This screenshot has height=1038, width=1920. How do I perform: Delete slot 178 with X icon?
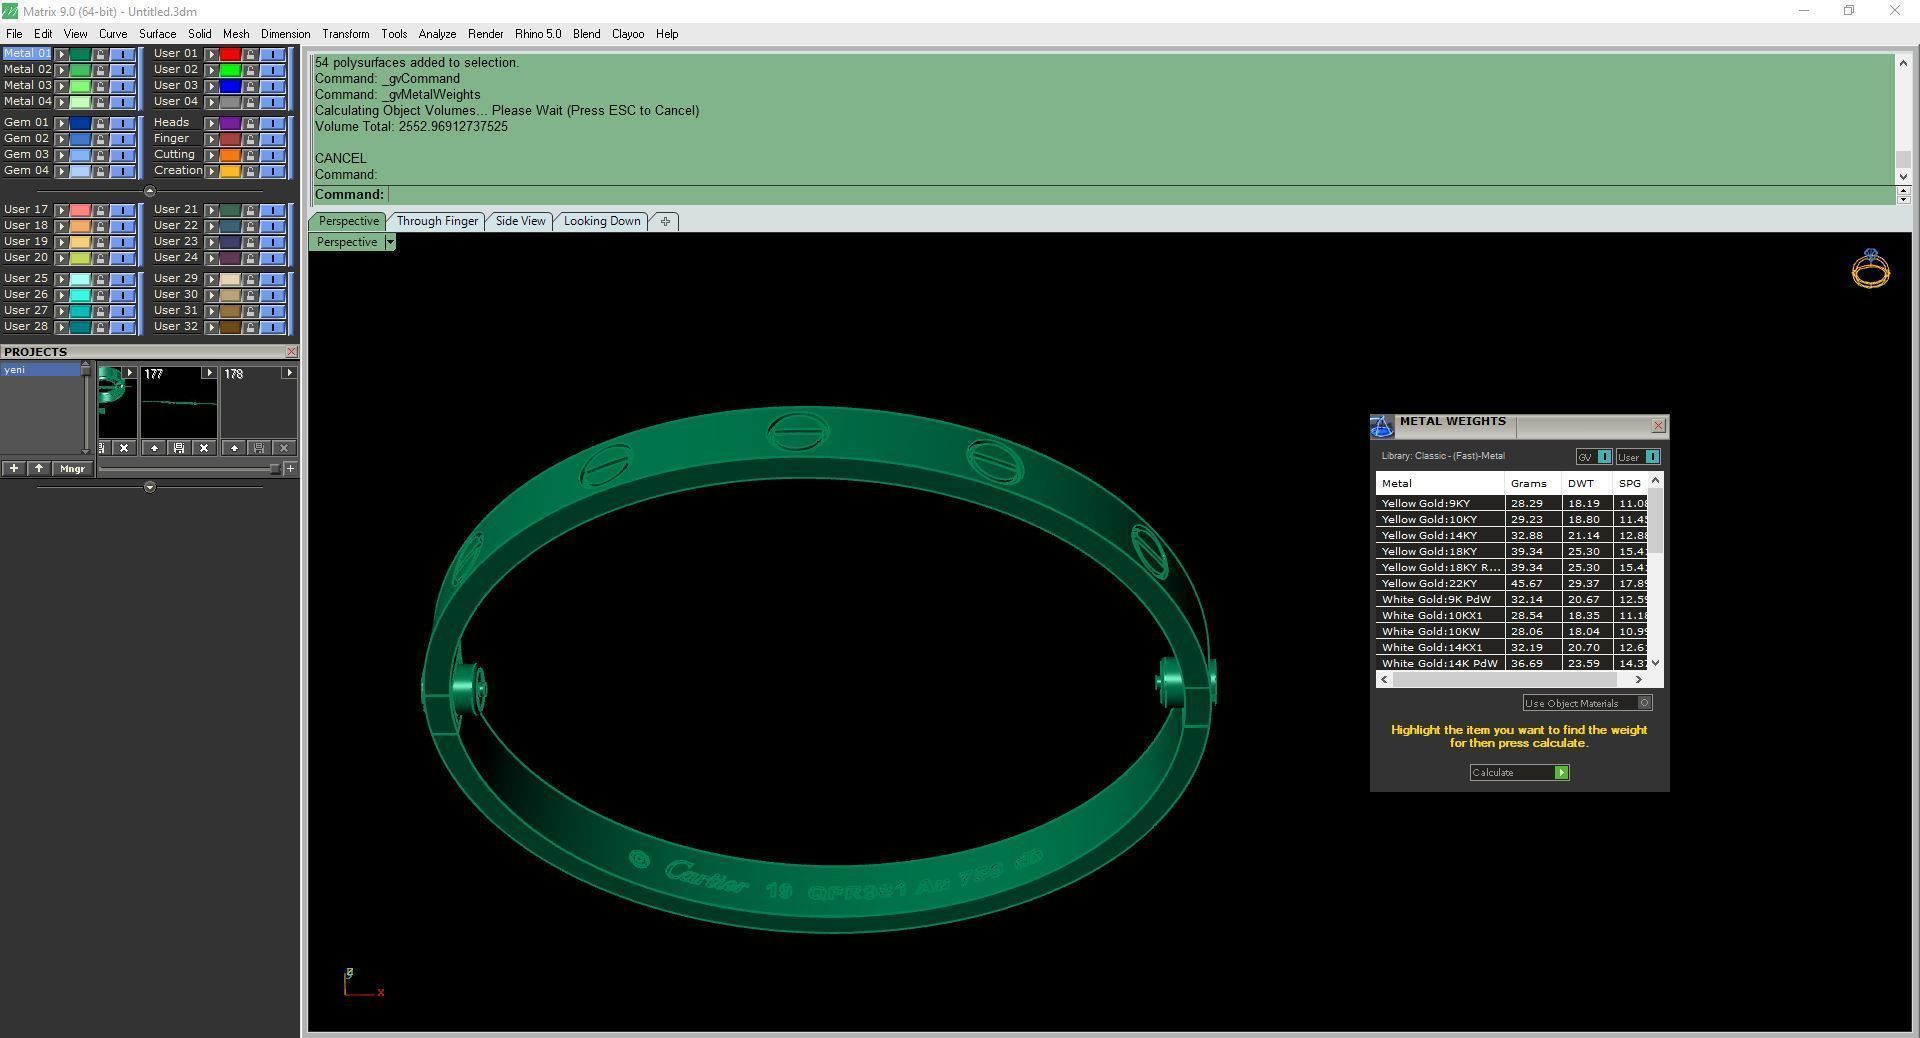284,448
